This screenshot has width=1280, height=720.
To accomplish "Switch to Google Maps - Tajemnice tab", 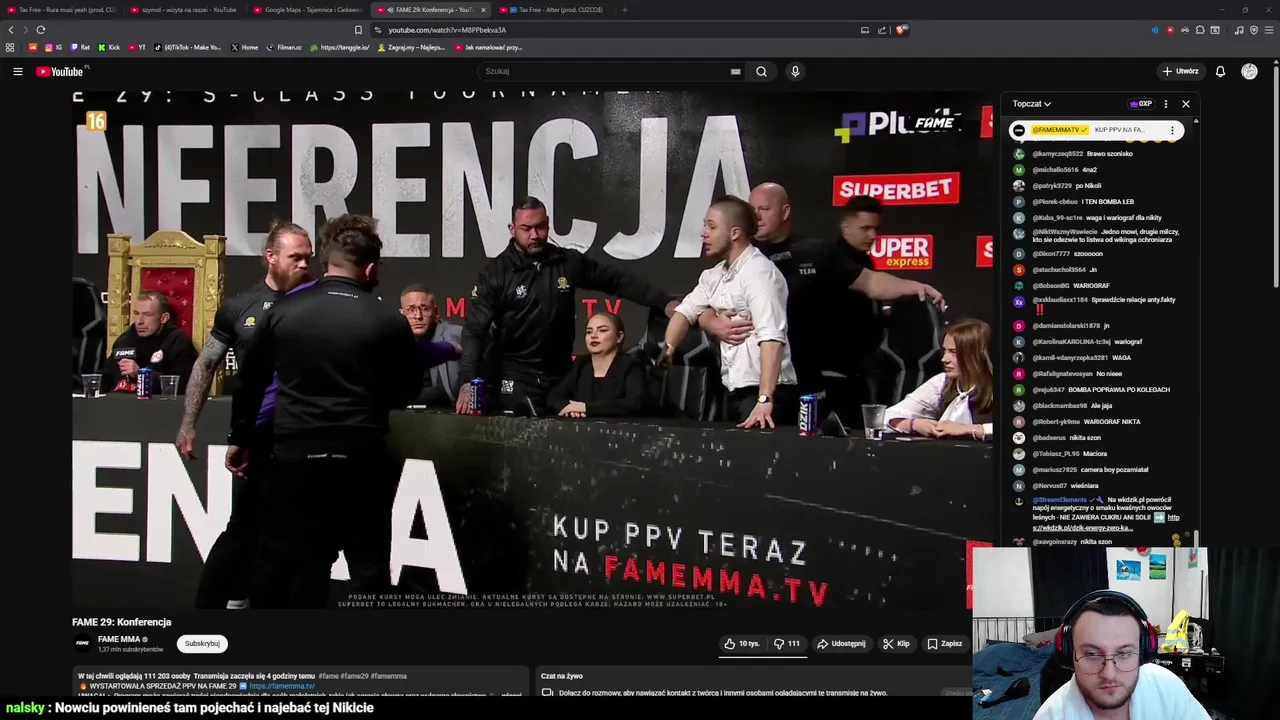I will (x=306, y=10).
